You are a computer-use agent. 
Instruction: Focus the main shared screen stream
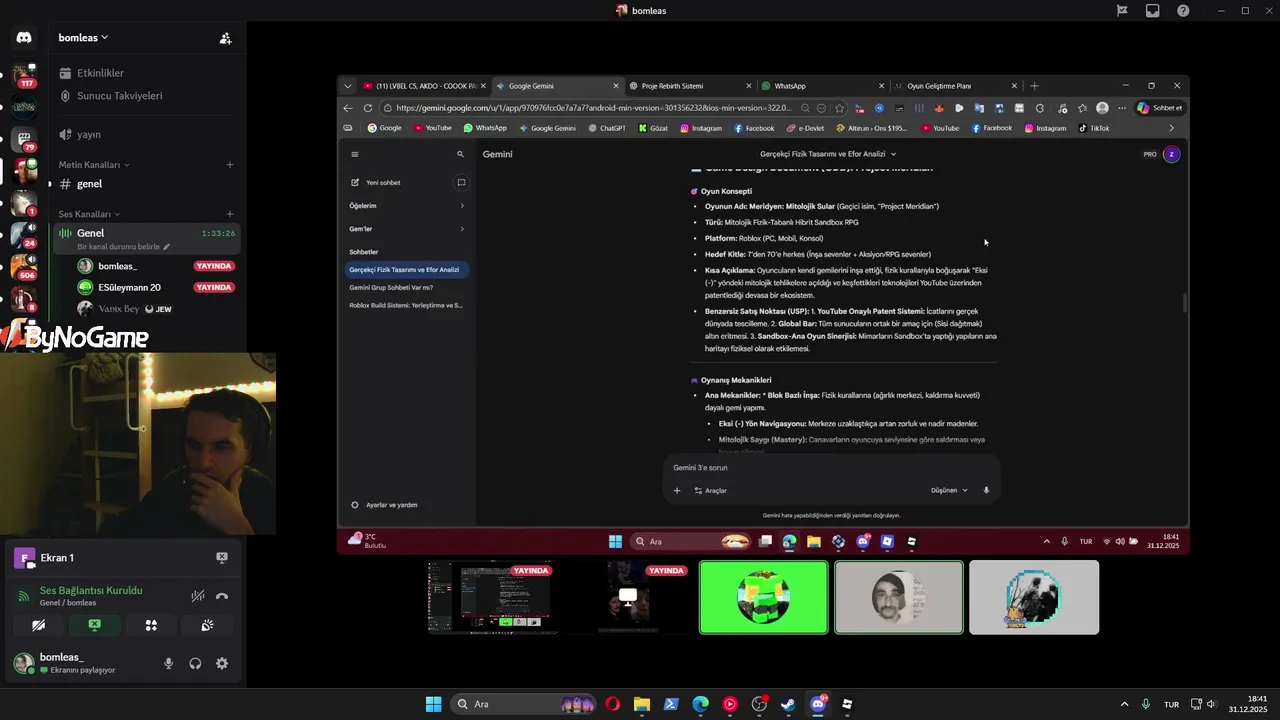(x=763, y=315)
